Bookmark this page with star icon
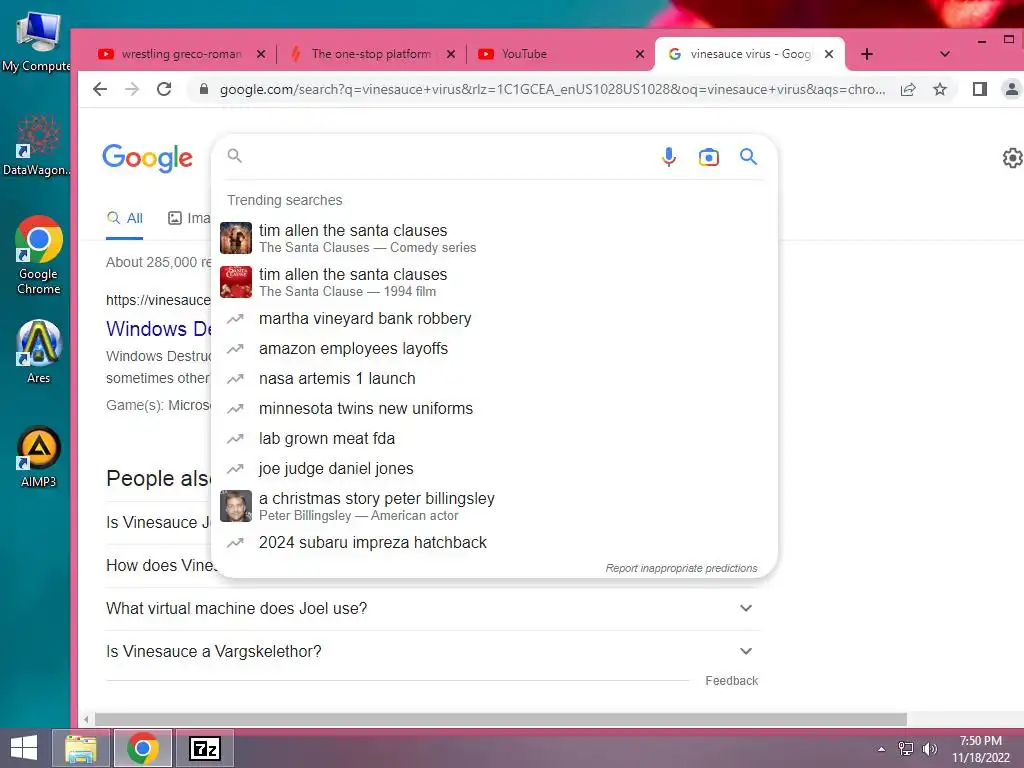Screen dimensions: 1024x768 click(940, 89)
